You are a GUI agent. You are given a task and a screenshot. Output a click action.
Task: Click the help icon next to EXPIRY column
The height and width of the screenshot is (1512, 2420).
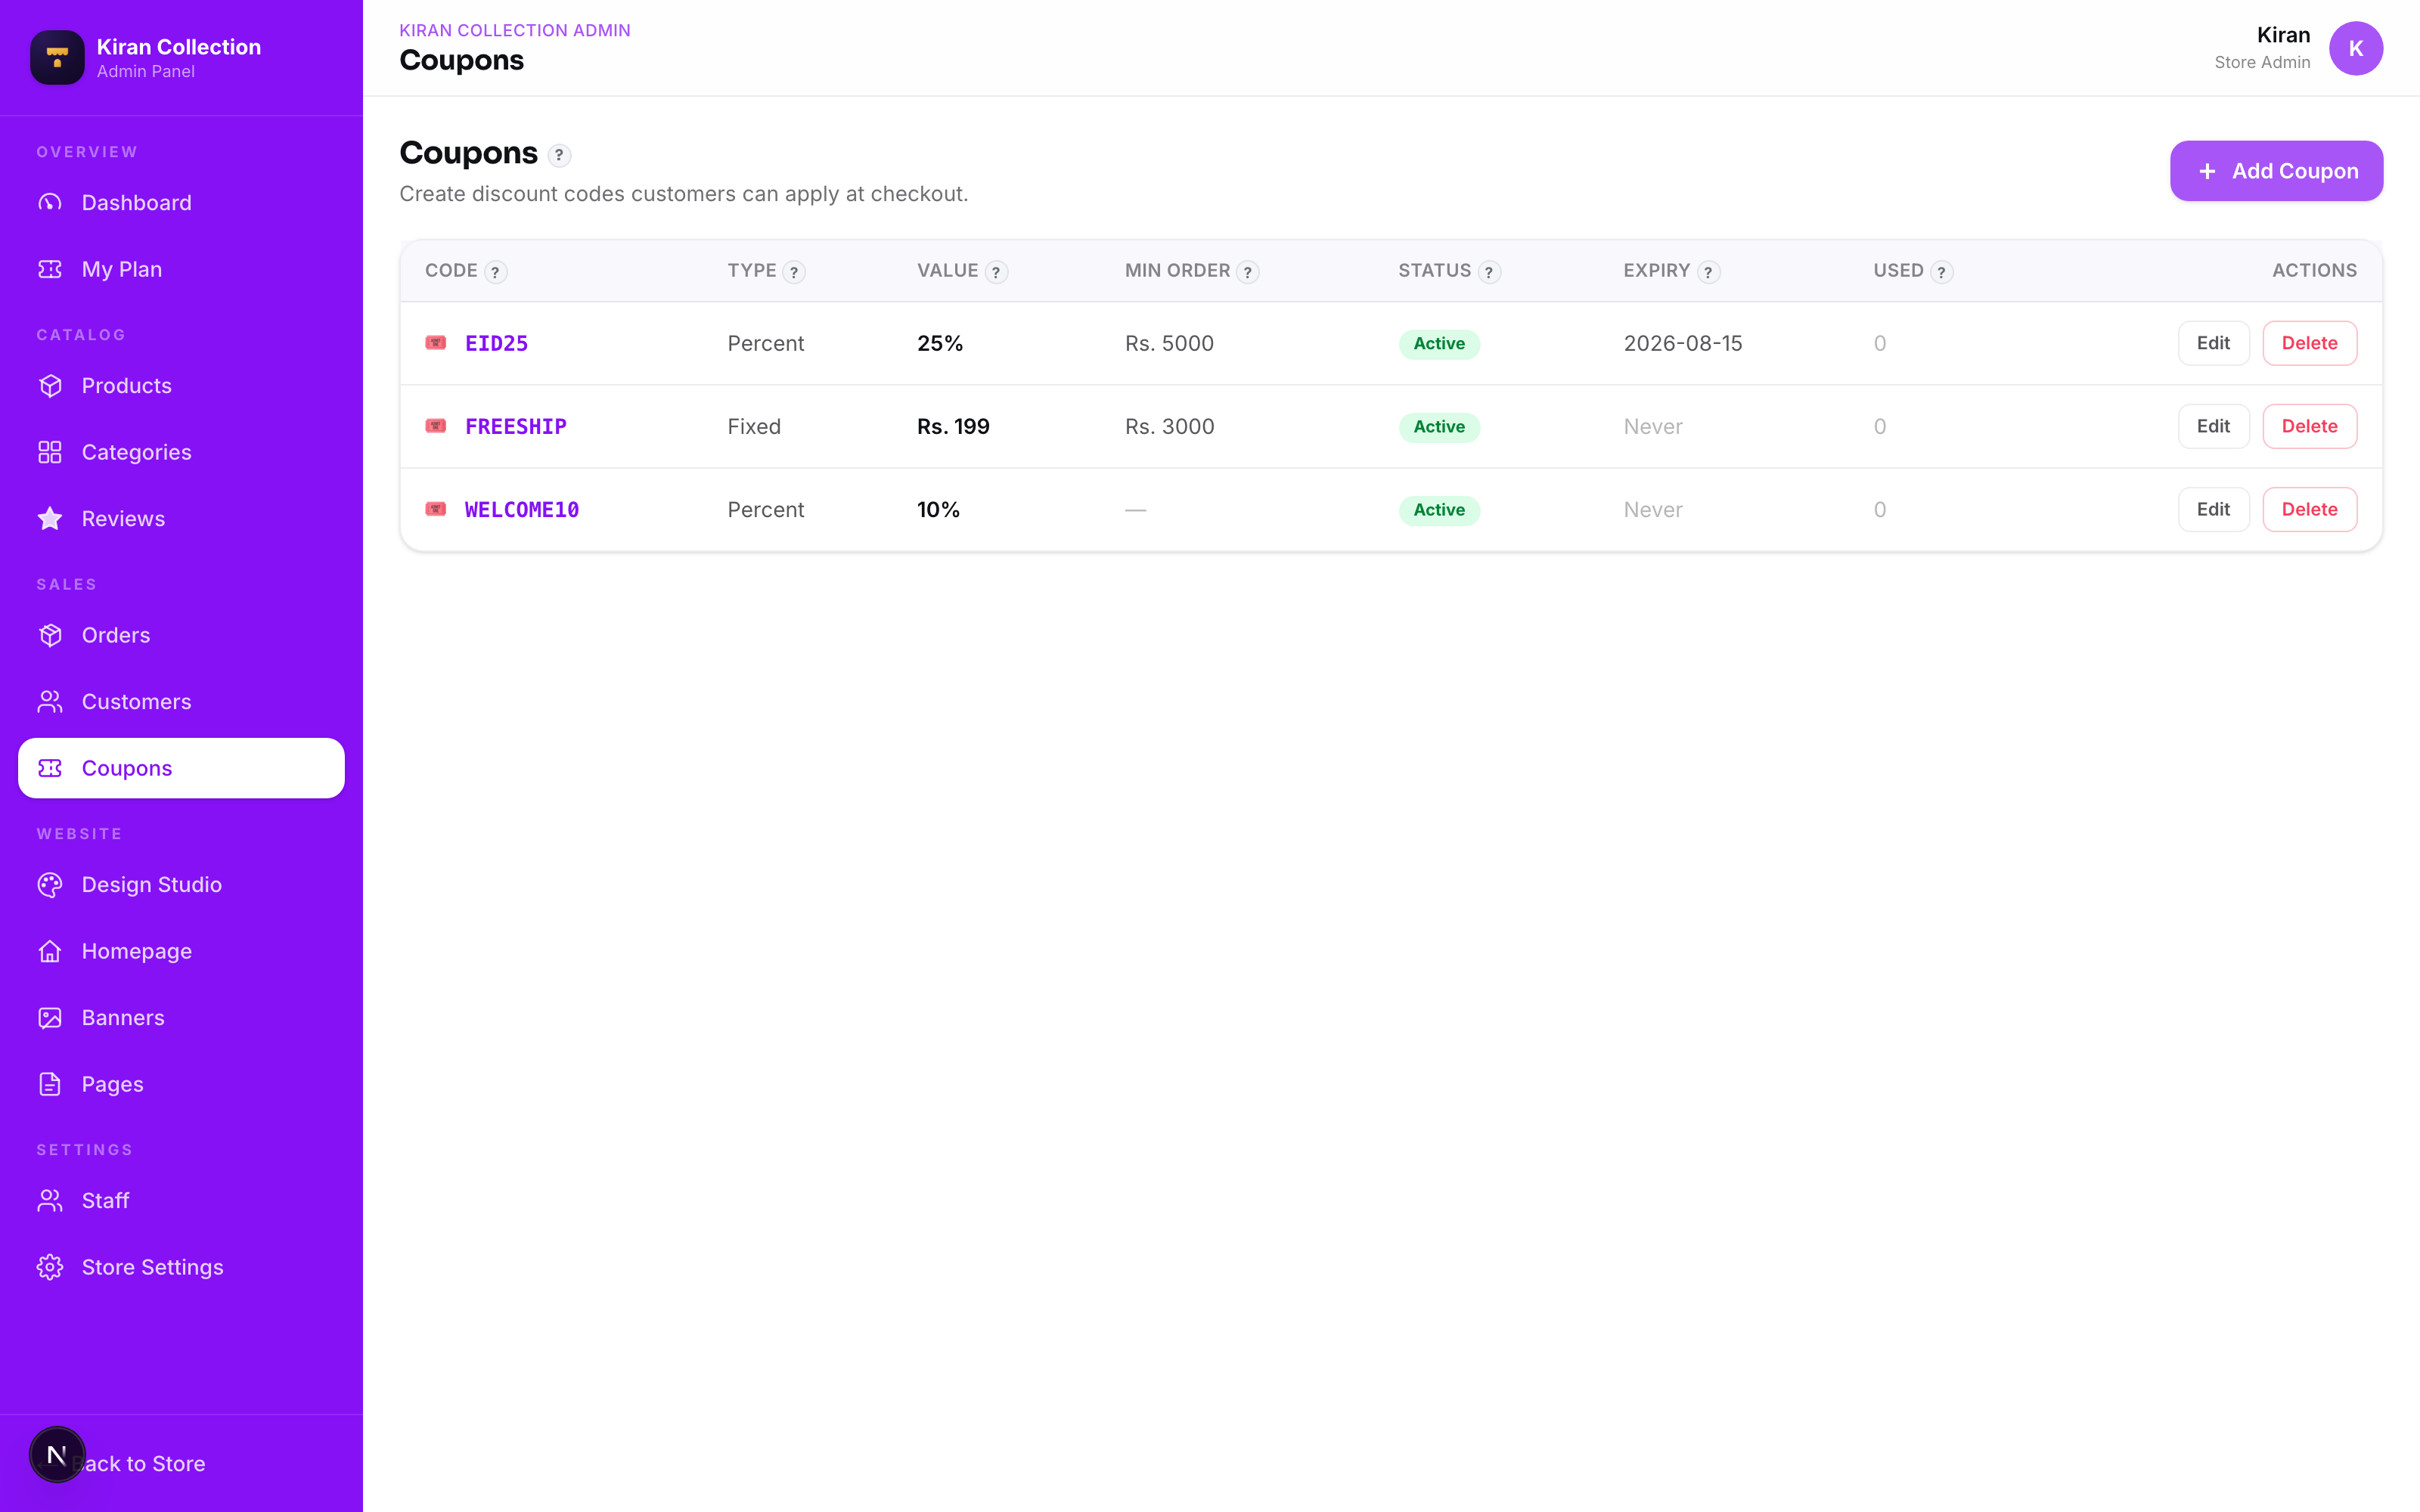click(1709, 272)
